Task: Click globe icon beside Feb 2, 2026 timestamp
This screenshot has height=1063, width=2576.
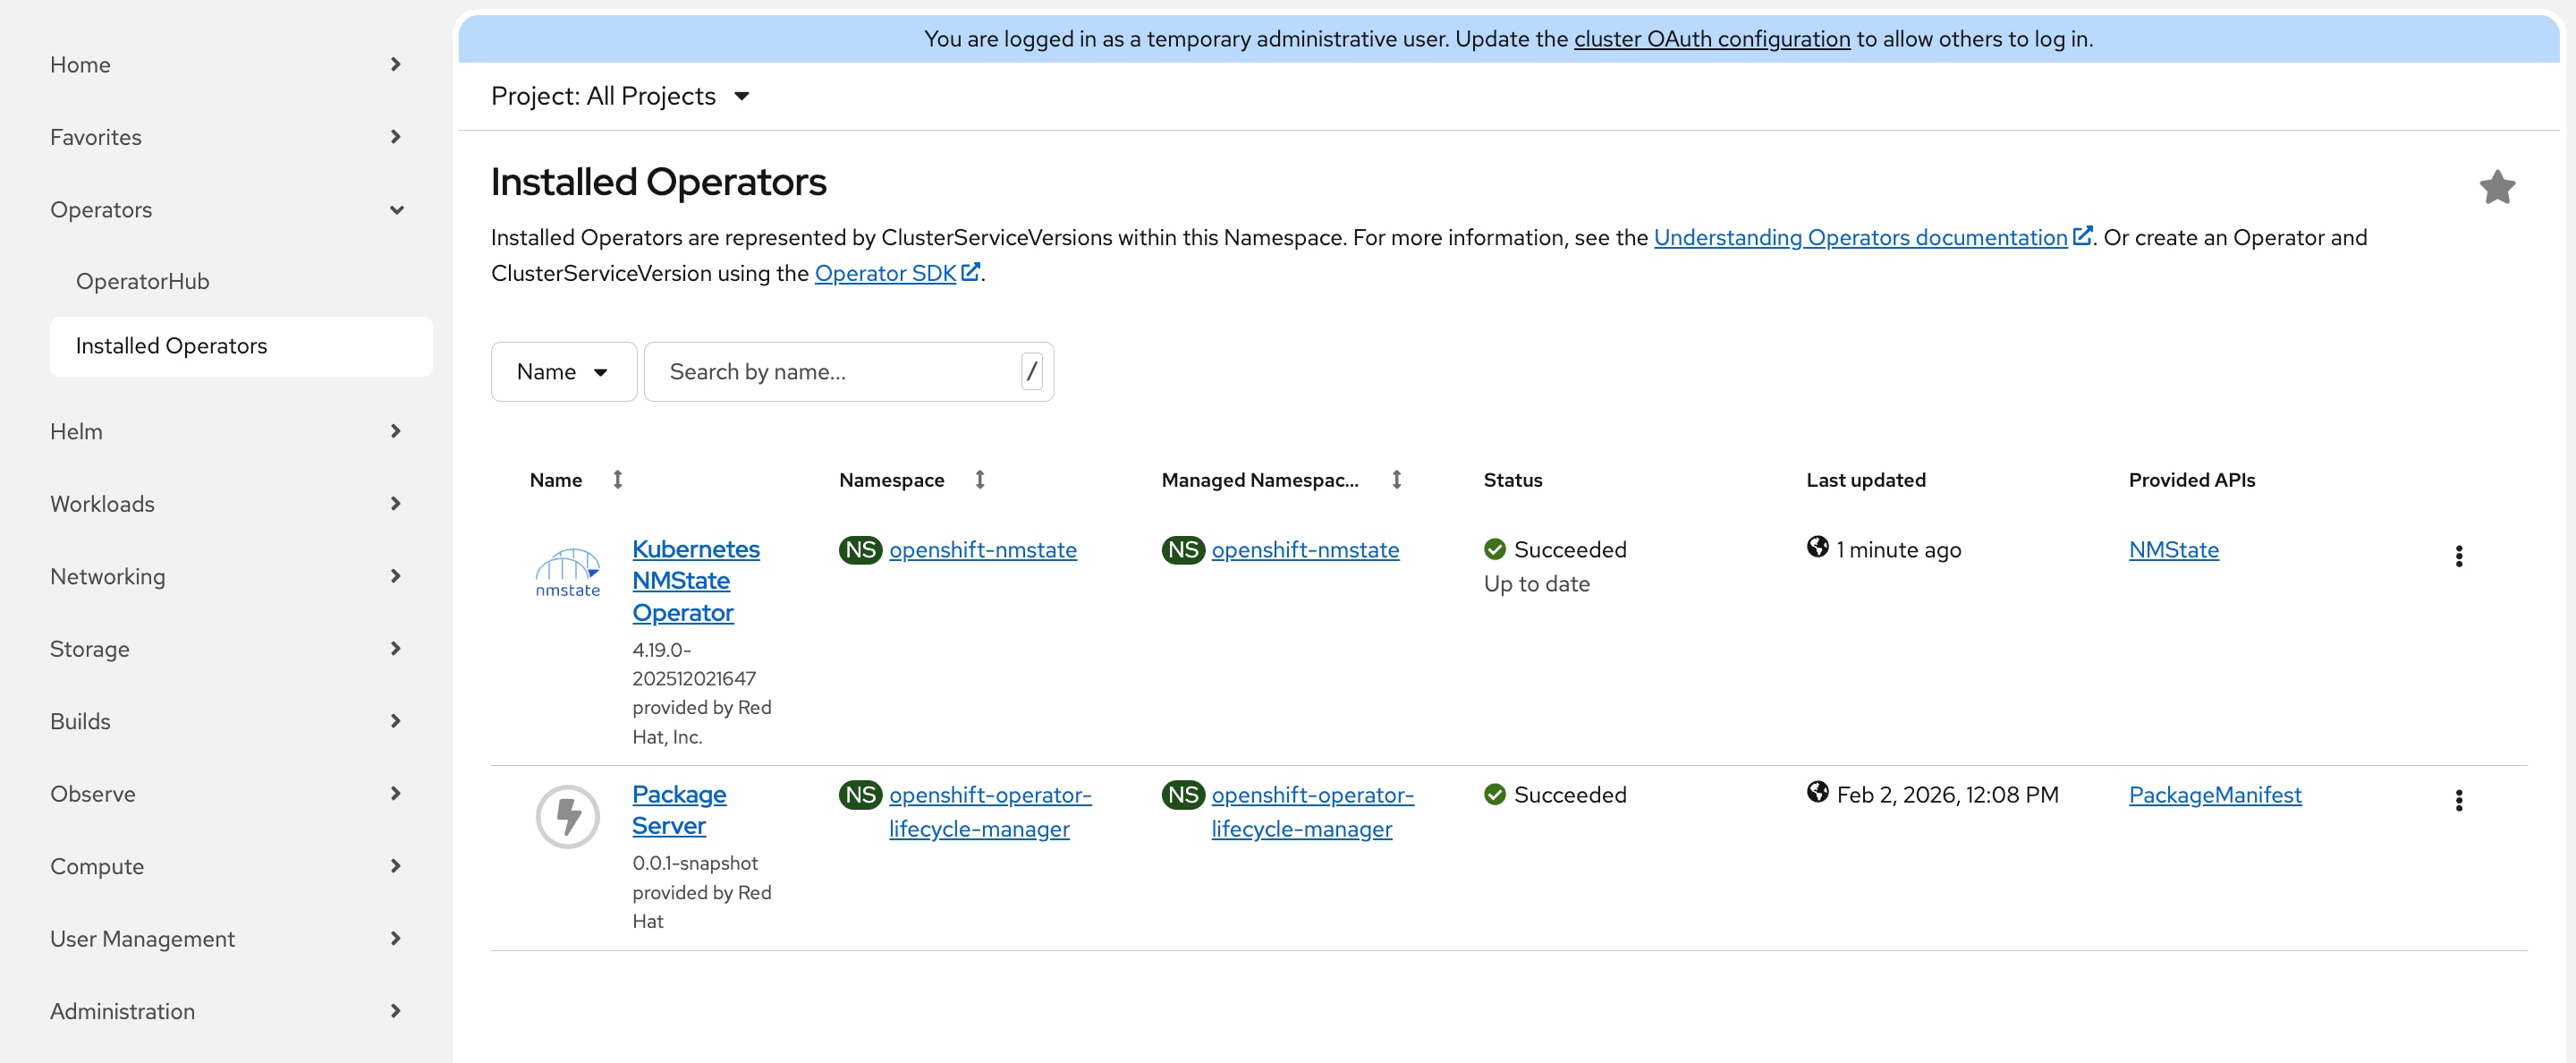Action: point(1817,792)
